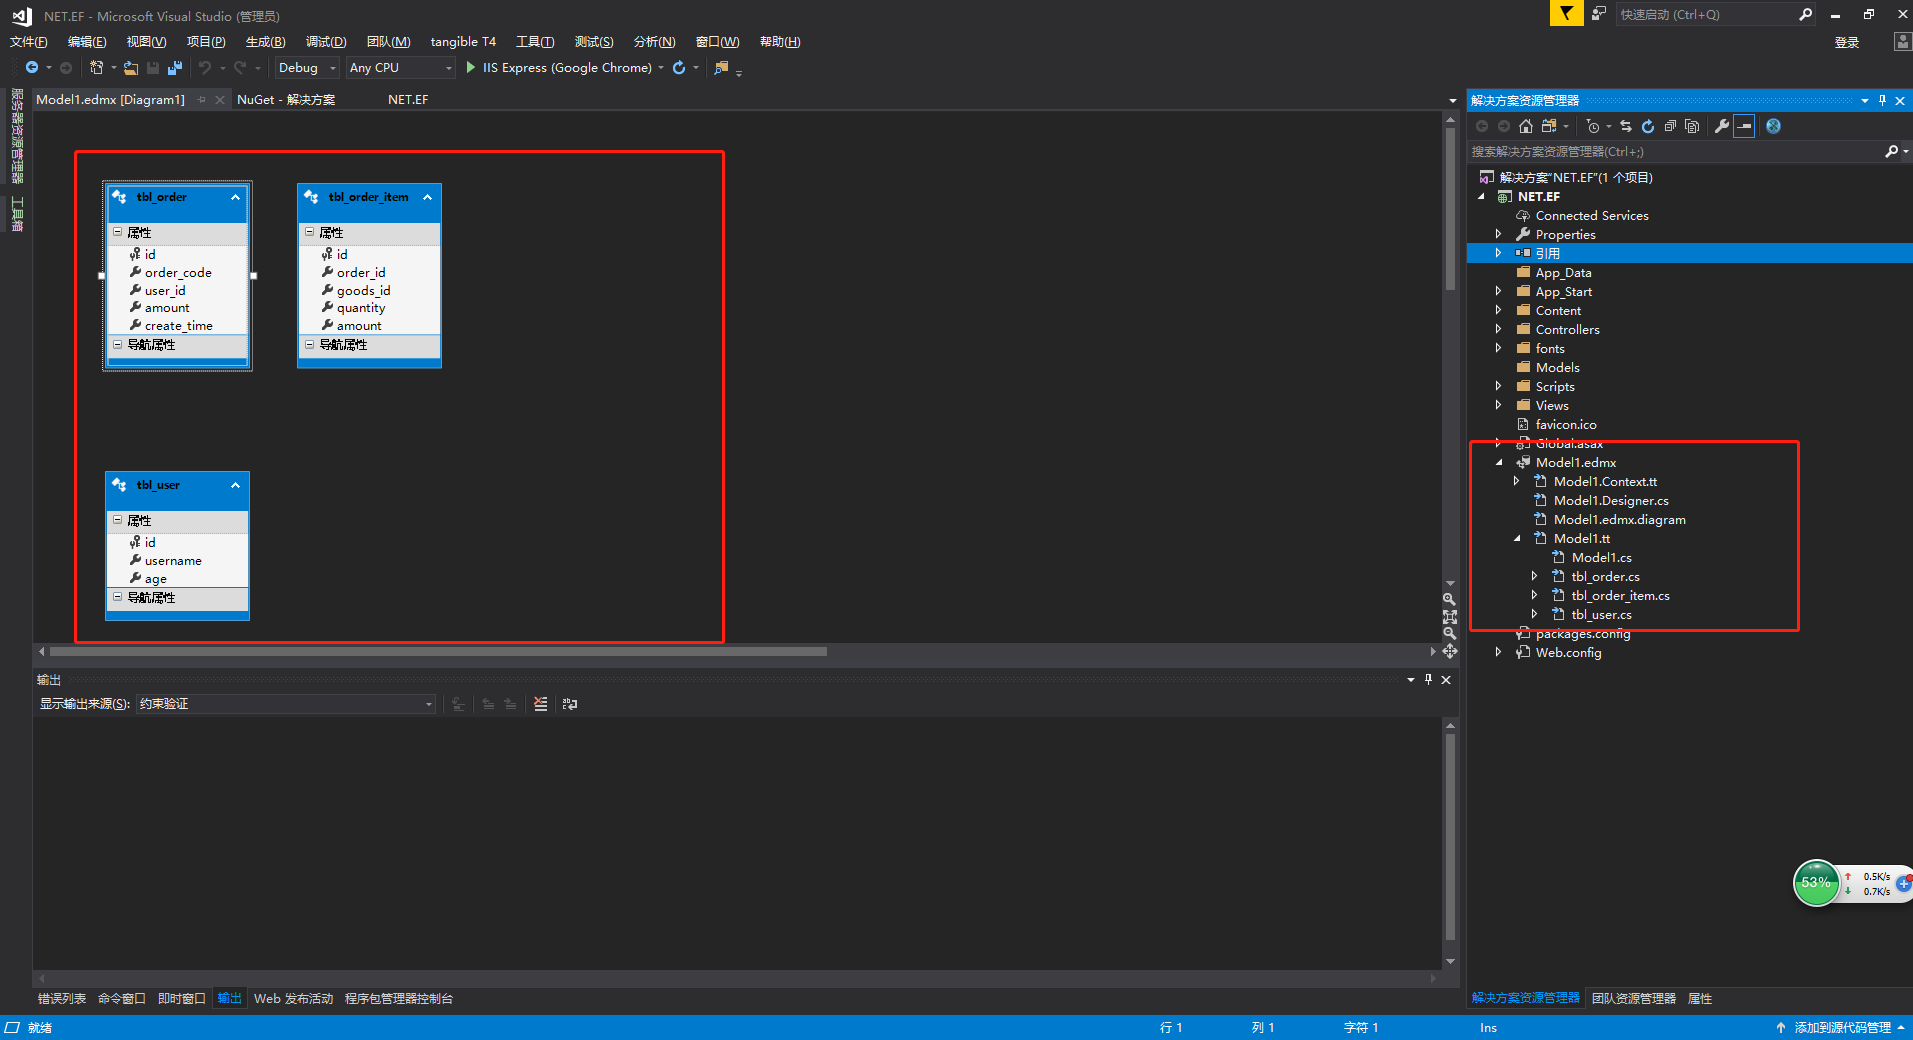The width and height of the screenshot is (1913, 1040).
Task: Click Sync with Active Document icon
Action: 1626,126
